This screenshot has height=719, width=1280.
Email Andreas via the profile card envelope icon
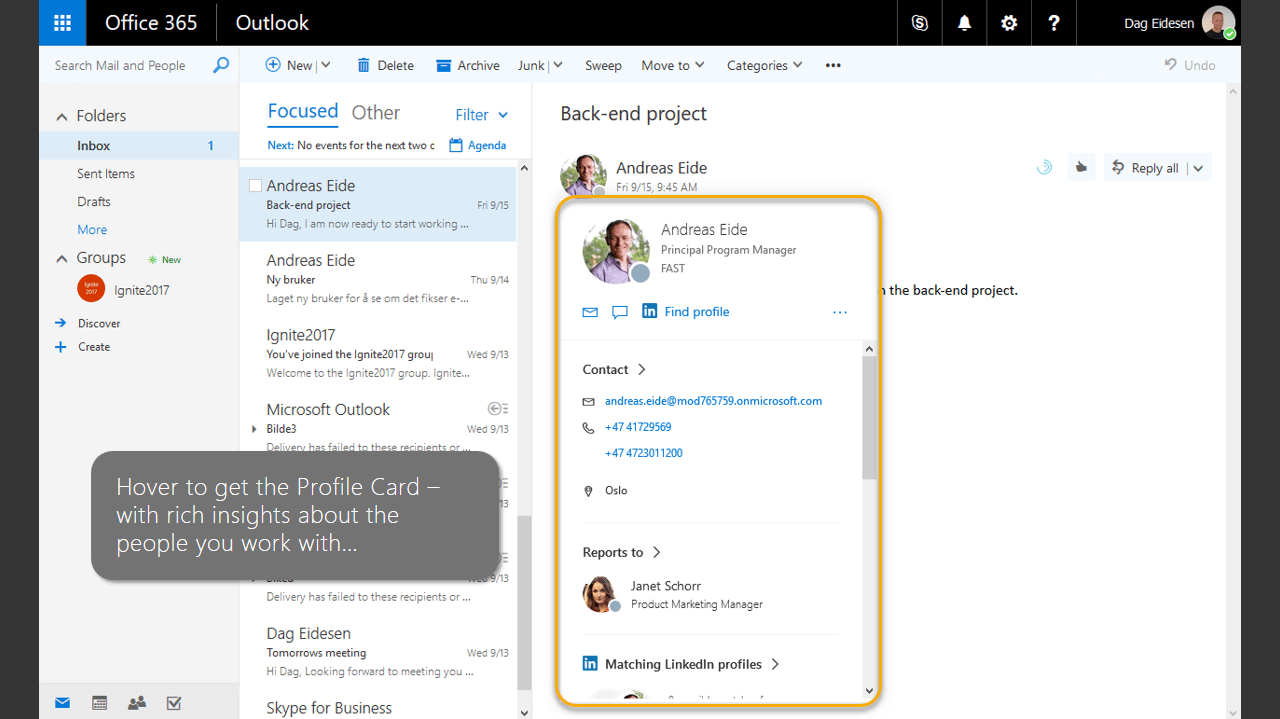590,312
